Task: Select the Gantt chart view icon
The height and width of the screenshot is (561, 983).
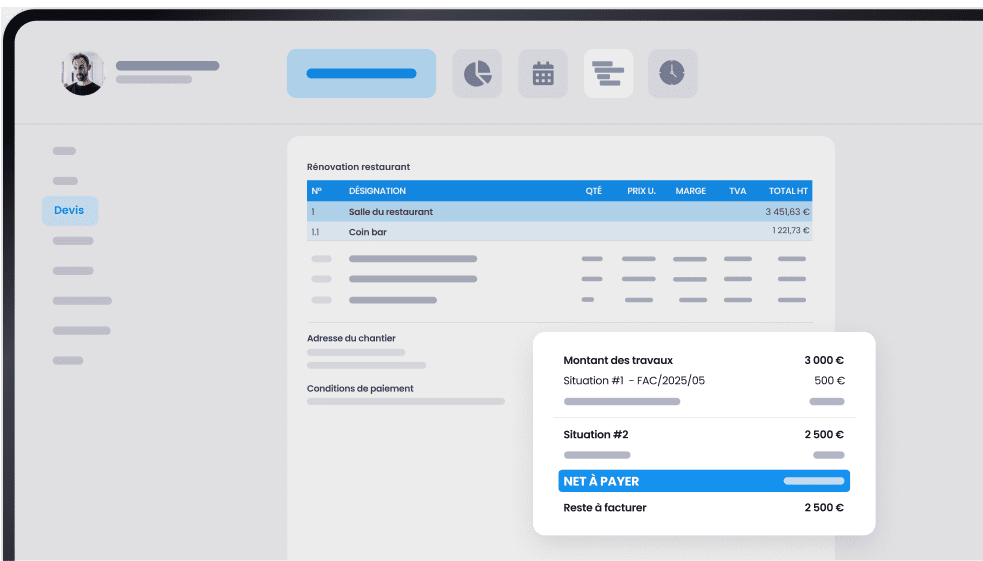Action: point(608,73)
